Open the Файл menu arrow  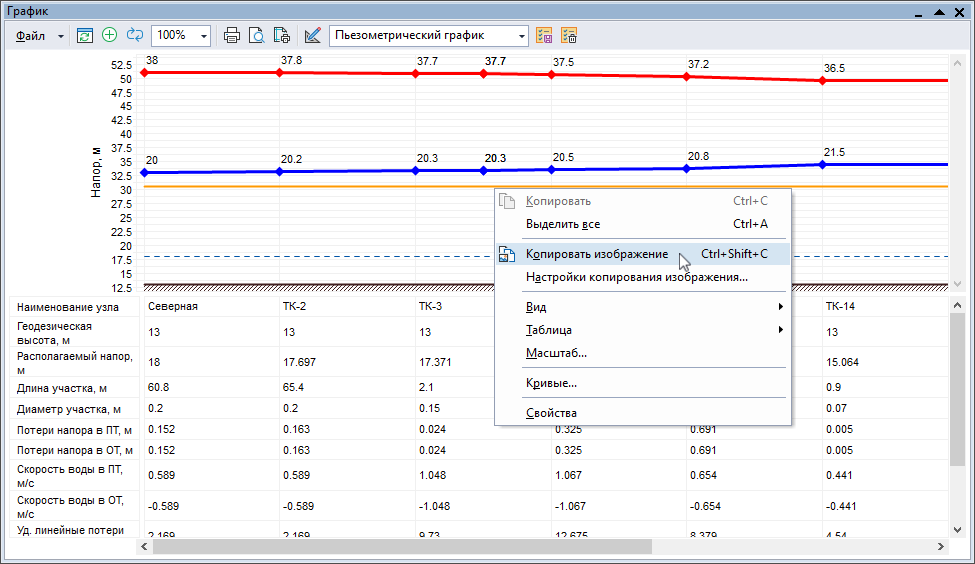[60, 35]
